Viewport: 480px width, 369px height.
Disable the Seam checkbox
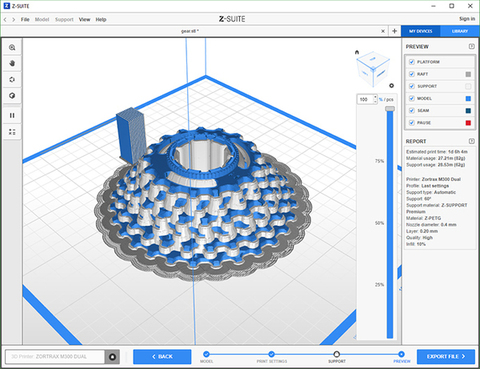(412, 111)
